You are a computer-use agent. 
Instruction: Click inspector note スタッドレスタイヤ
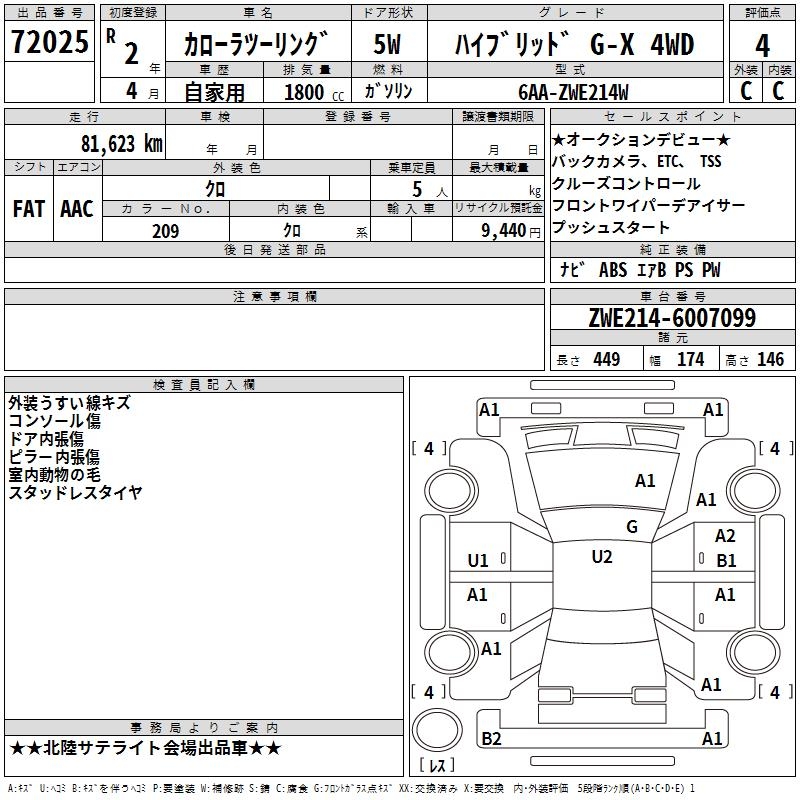pos(76,492)
